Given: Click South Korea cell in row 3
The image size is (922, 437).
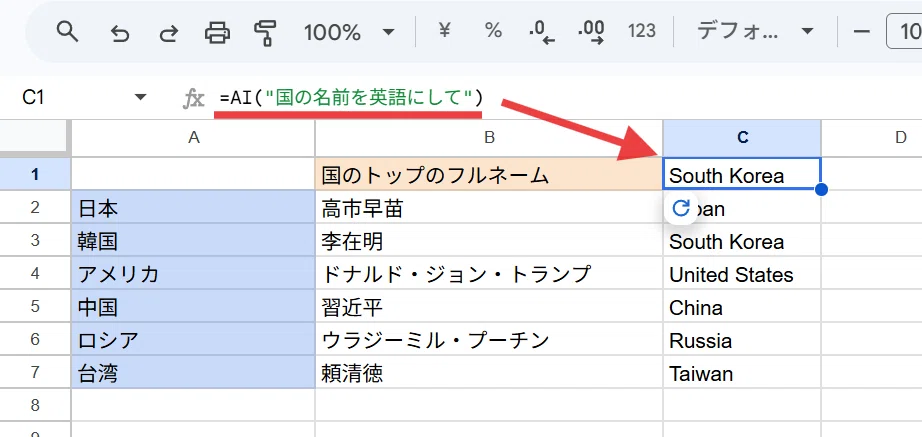Looking at the screenshot, I should pos(742,240).
